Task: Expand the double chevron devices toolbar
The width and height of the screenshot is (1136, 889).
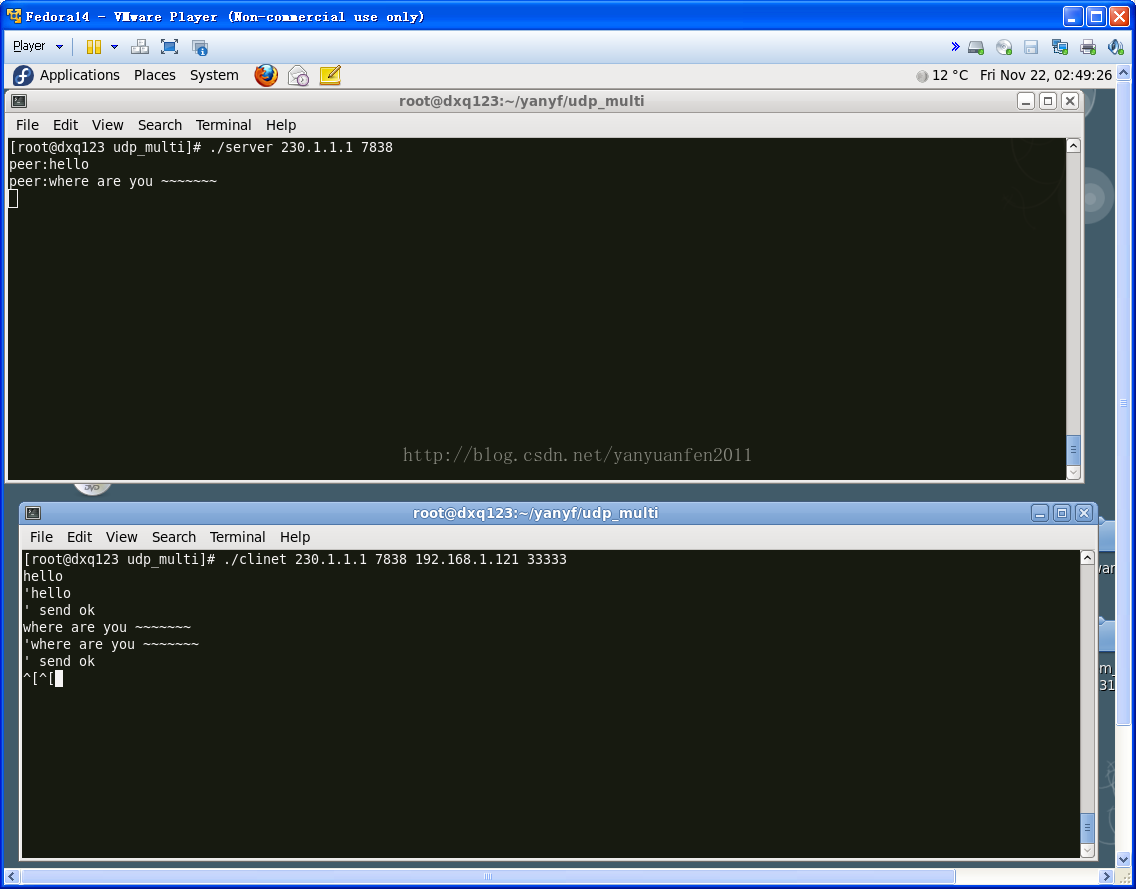Action: click(x=955, y=47)
